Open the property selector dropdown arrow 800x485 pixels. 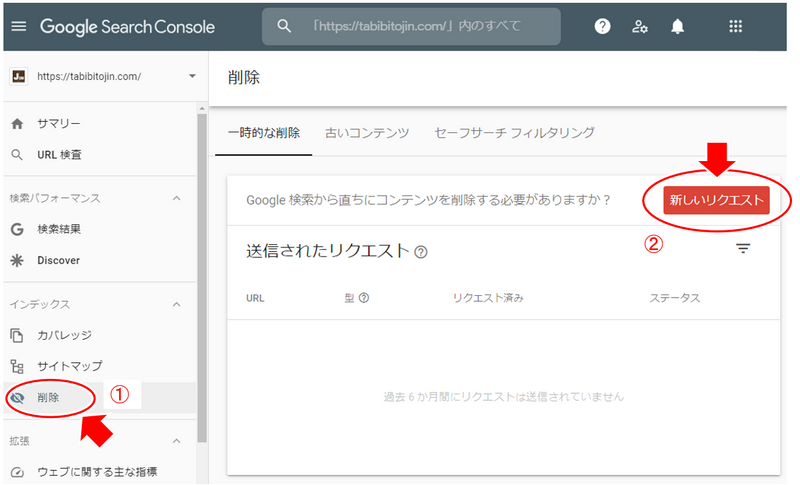tap(192, 76)
